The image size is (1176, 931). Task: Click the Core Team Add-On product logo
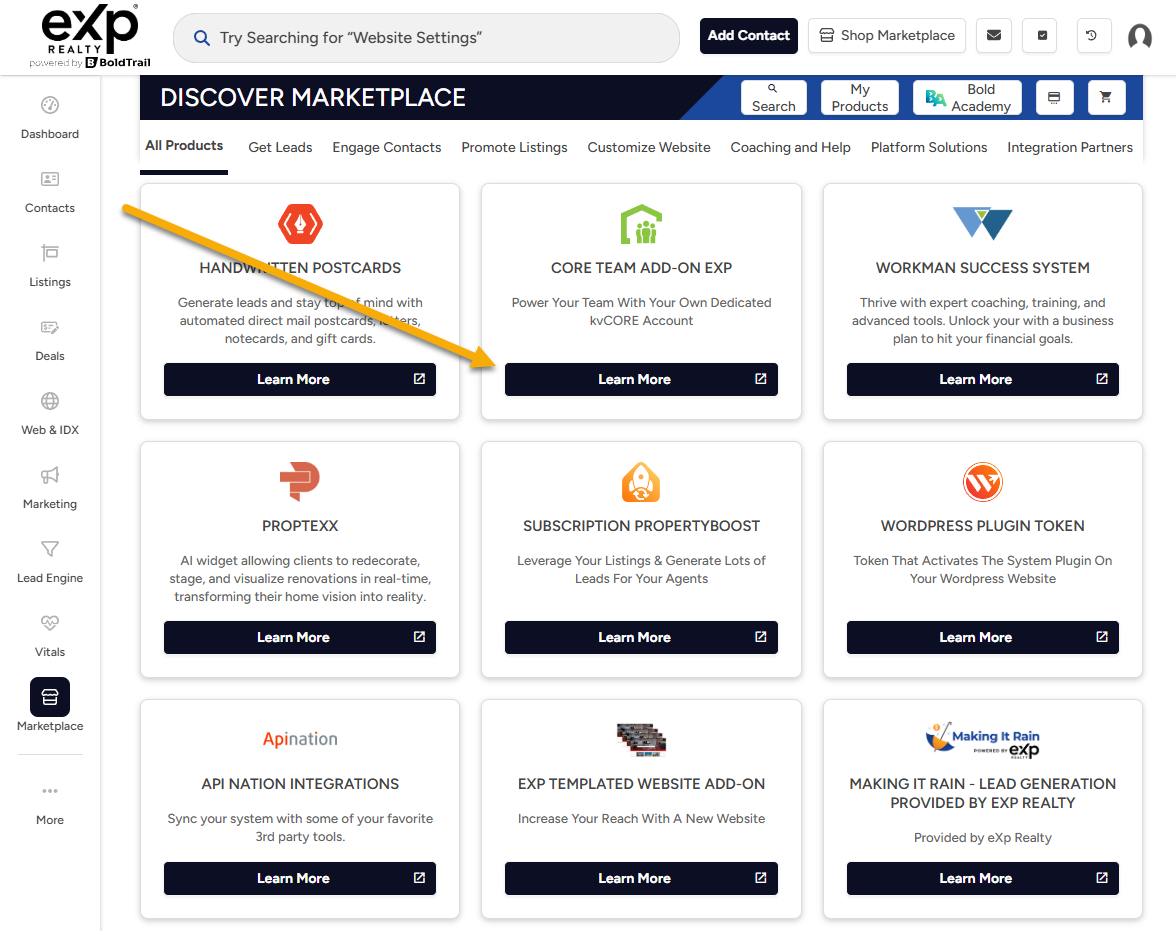coord(641,224)
